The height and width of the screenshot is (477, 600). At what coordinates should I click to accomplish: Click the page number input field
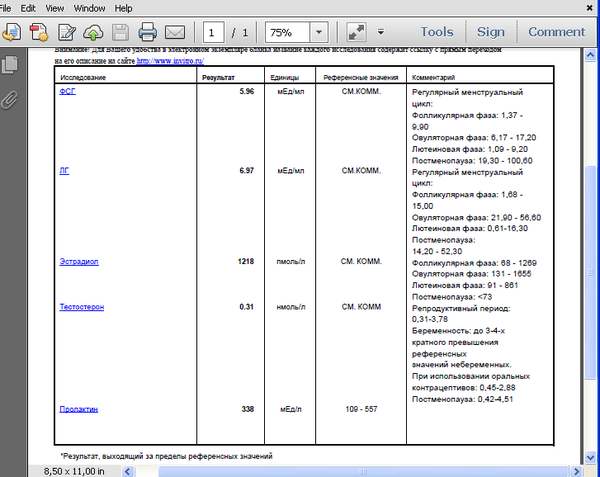tap(213, 32)
